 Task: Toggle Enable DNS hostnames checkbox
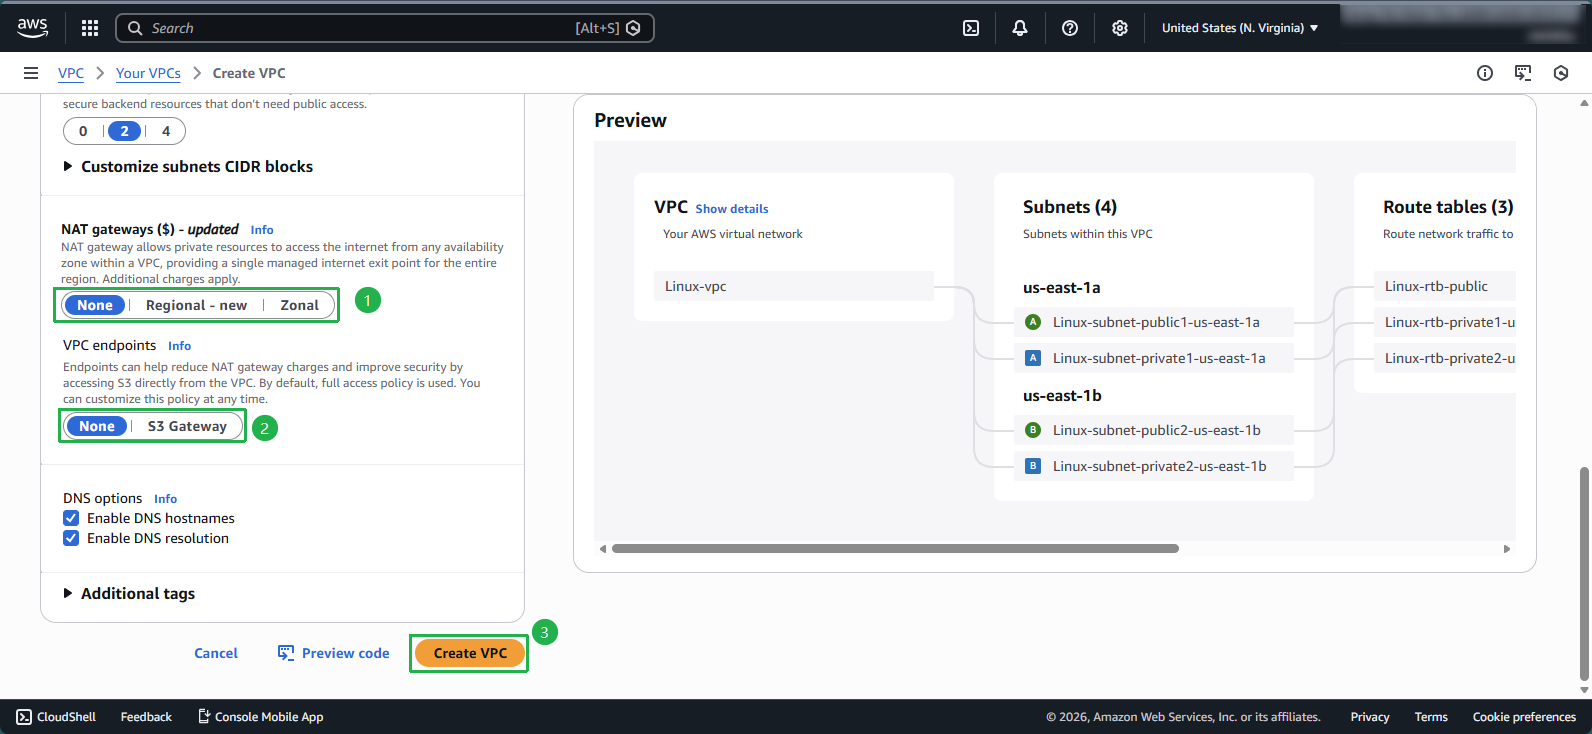tap(71, 518)
